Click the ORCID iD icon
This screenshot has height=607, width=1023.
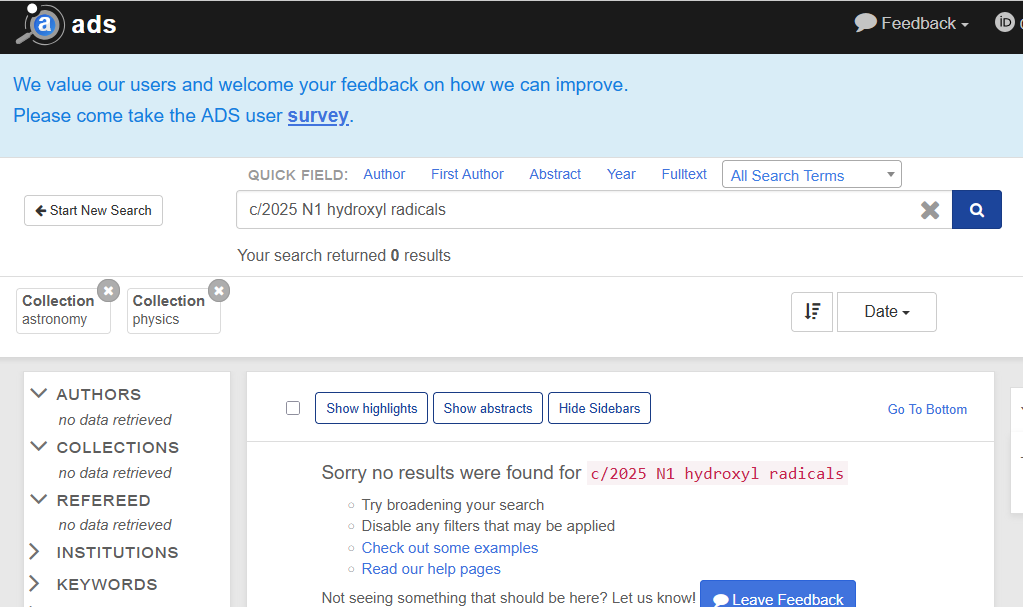1004,22
